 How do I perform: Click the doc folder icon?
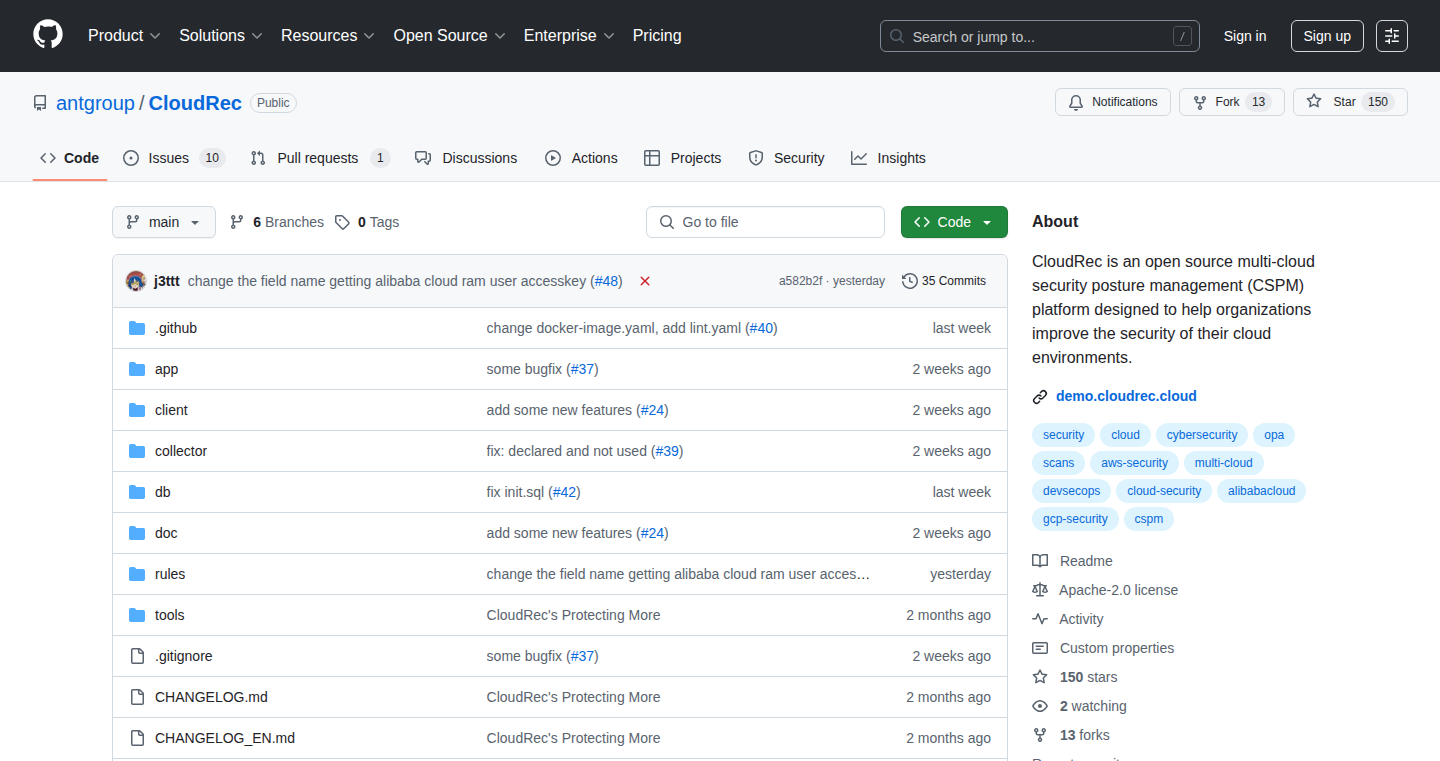pyautogui.click(x=137, y=533)
